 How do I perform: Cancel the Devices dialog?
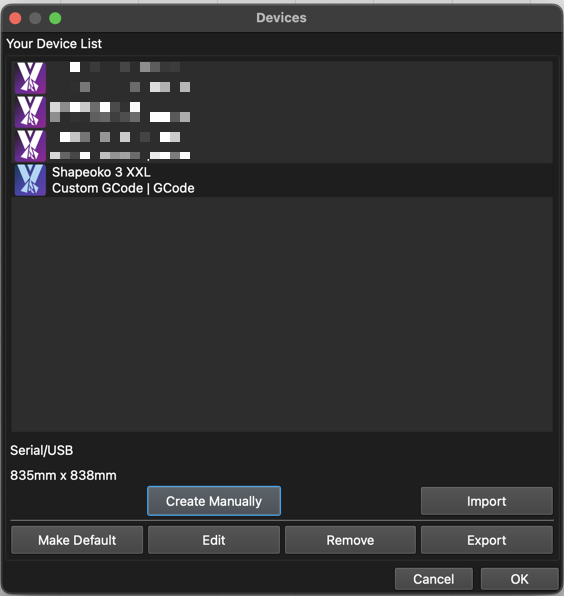coord(434,579)
